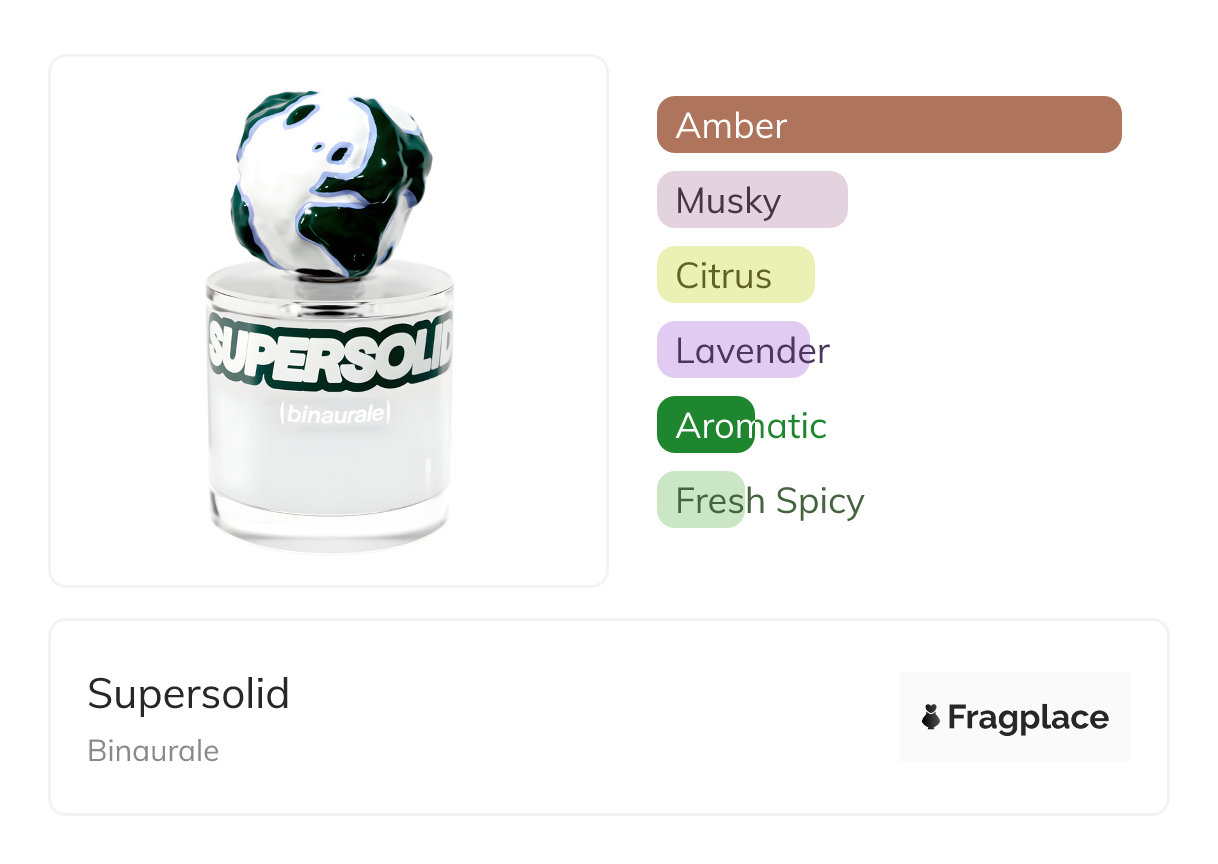This screenshot has height=864, width=1218.
Task: Click the Amber label text
Action: pyautogui.click(x=731, y=125)
